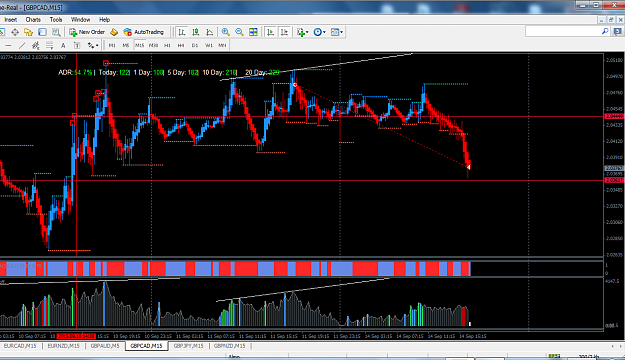Open the arrows objects dropdown
The width and height of the screenshot is (625, 360).
point(93,45)
